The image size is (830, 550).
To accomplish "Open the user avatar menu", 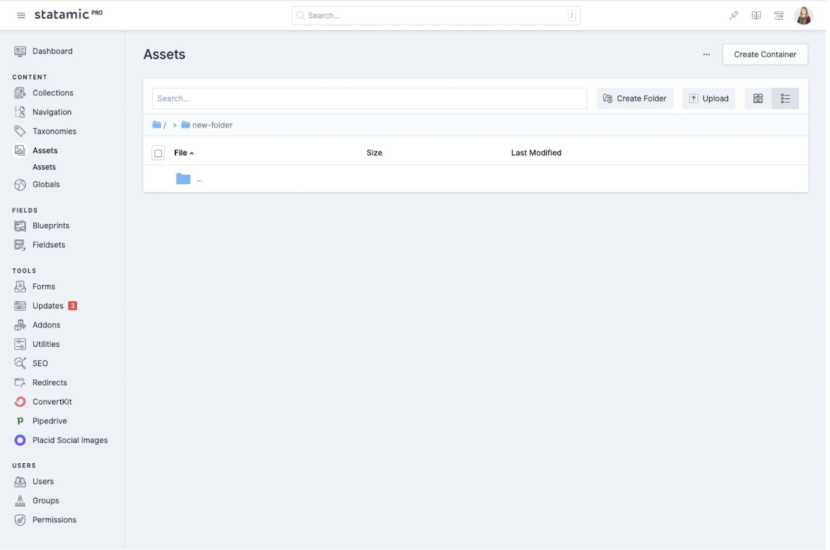I will pyautogui.click(x=804, y=15).
